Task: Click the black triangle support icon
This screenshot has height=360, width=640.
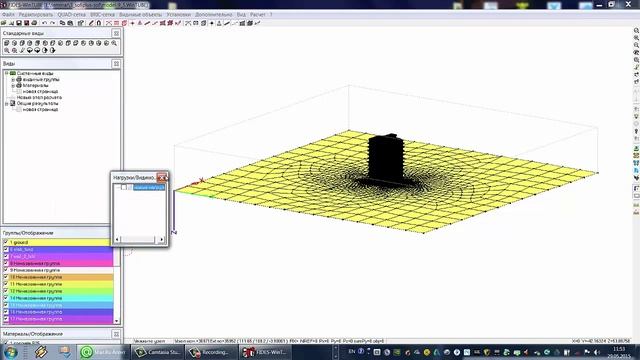Action: [219, 23]
